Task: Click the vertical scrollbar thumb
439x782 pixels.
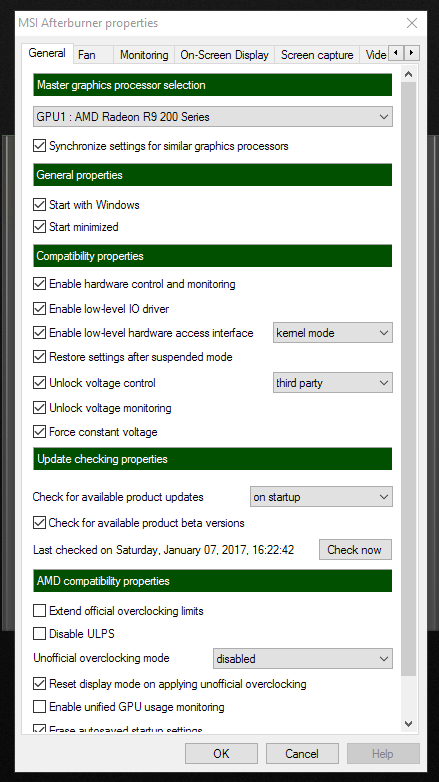Action: pyautogui.click(x=409, y=379)
